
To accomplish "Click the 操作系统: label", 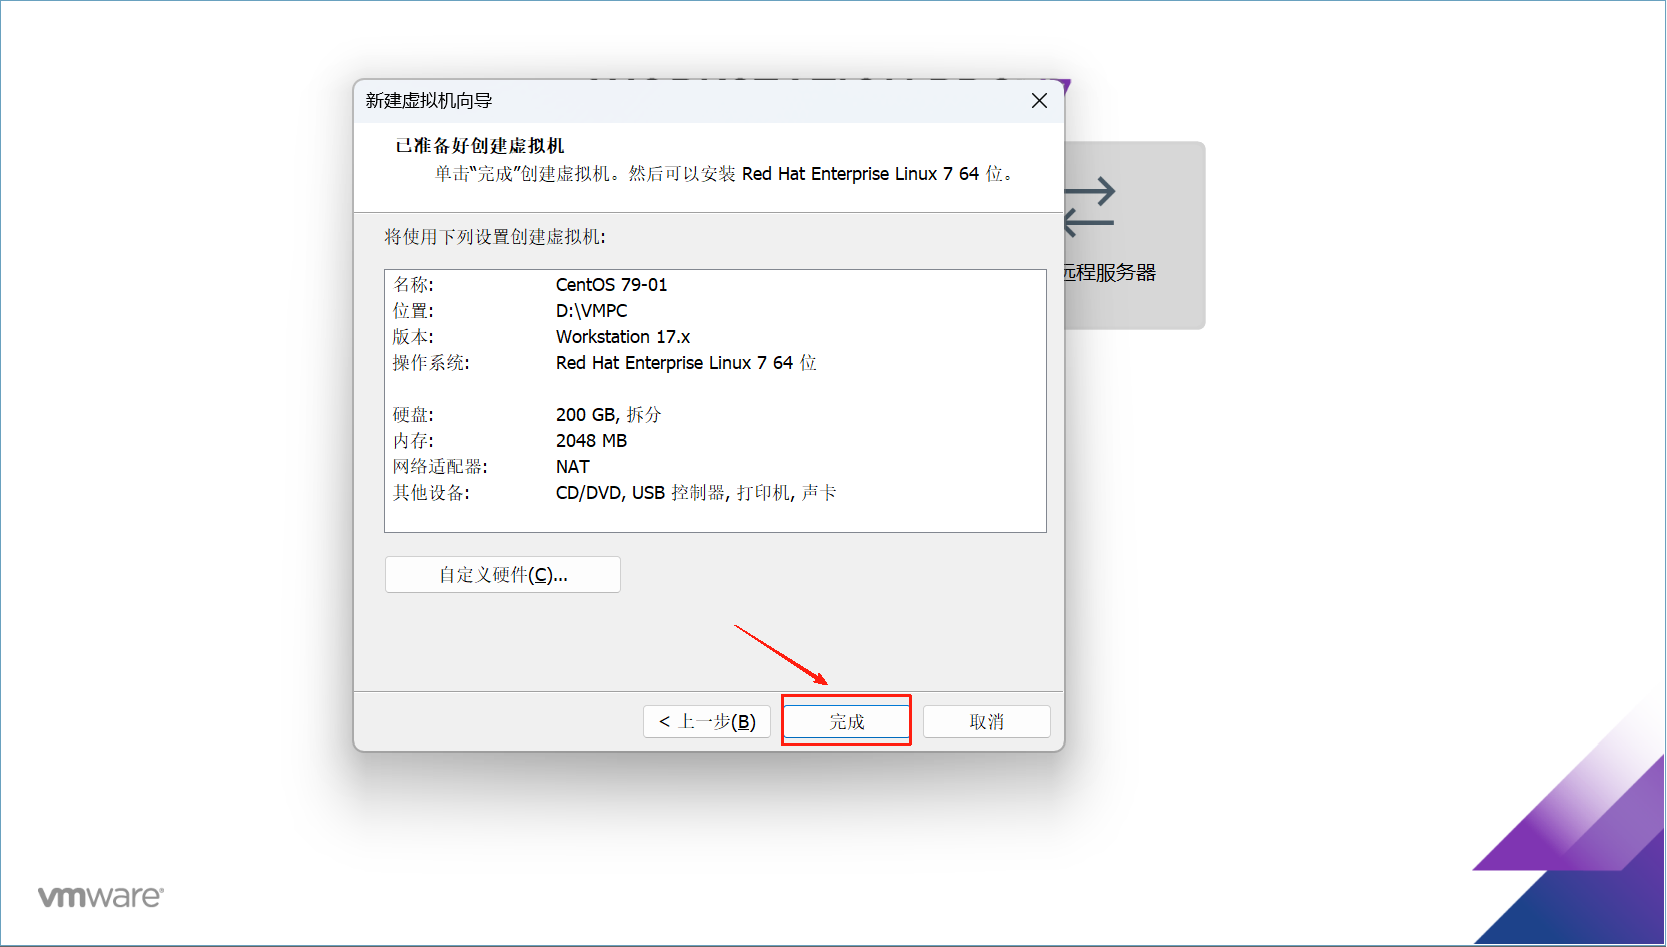I will click(431, 363).
